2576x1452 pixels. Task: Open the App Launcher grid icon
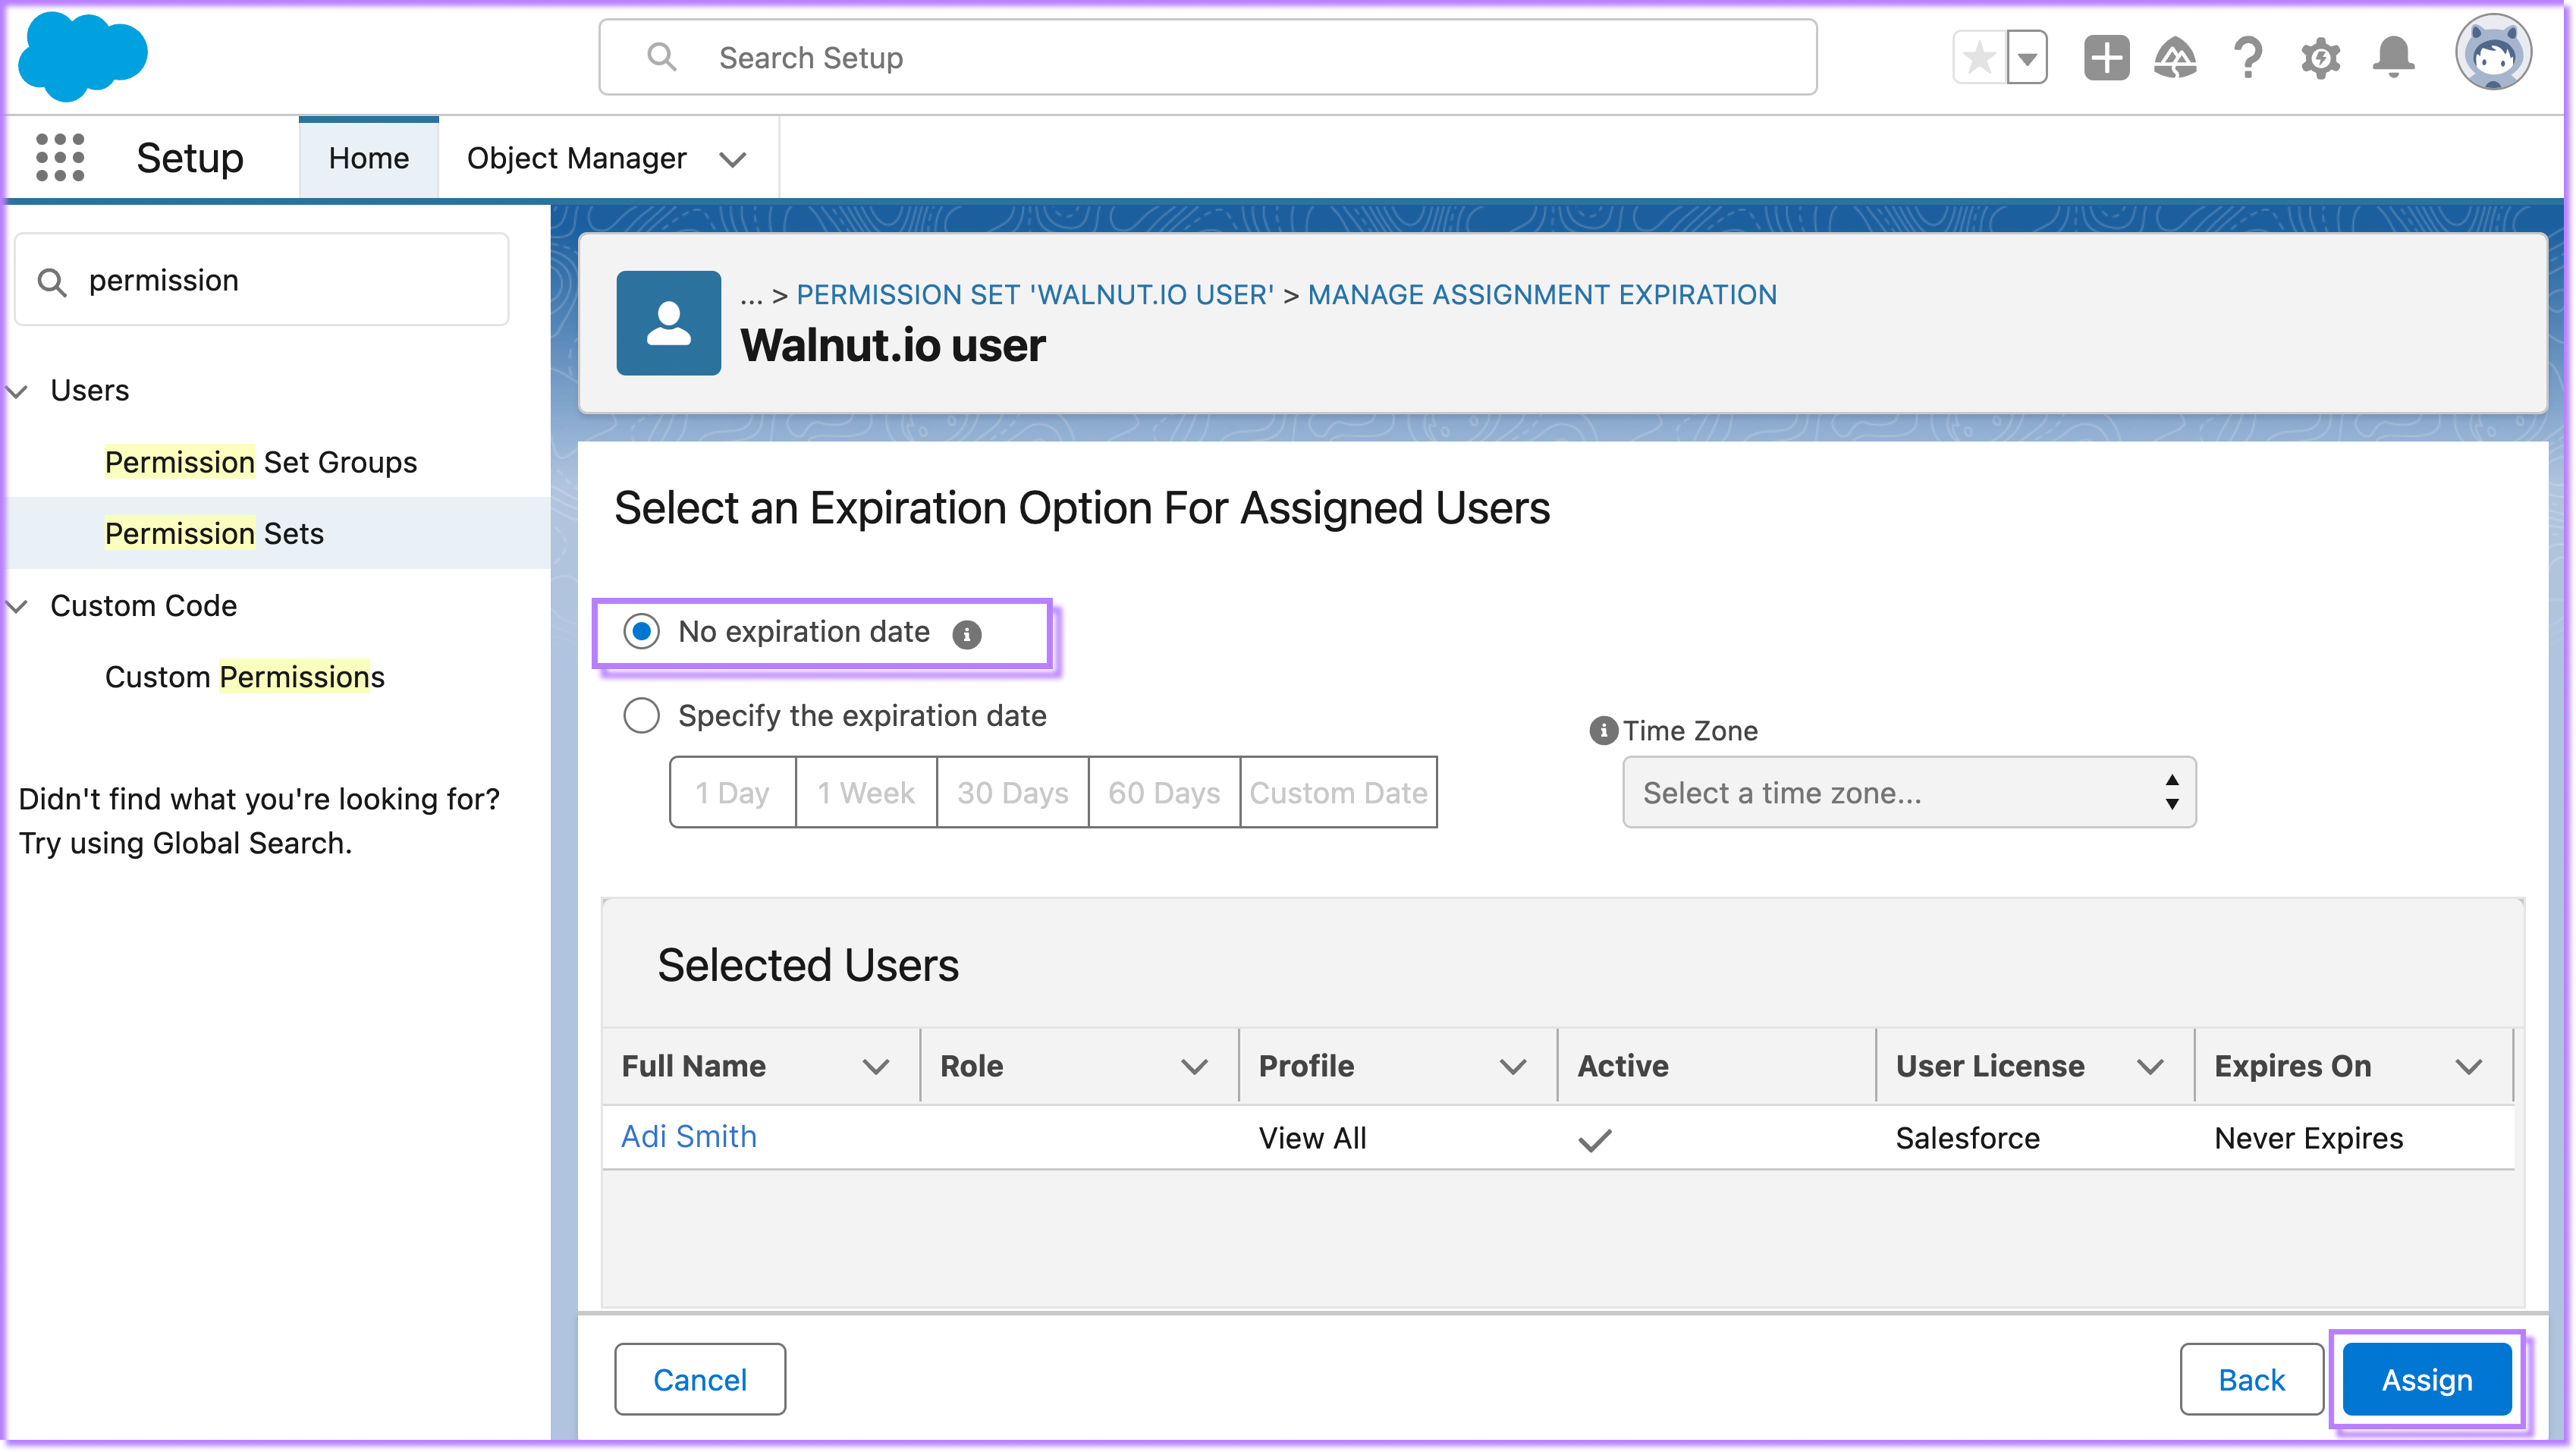(x=60, y=158)
